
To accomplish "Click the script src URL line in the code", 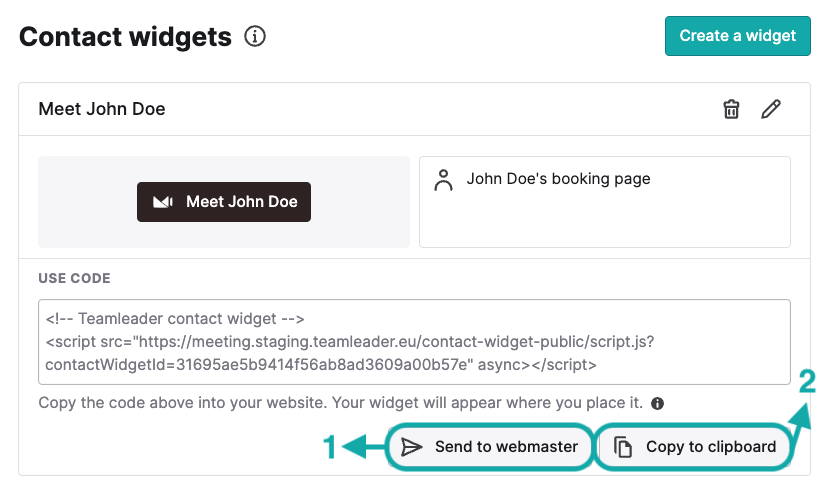I will point(350,342).
